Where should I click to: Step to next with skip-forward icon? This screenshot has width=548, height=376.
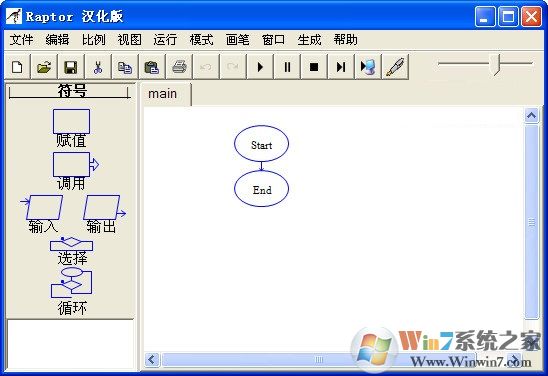341,66
